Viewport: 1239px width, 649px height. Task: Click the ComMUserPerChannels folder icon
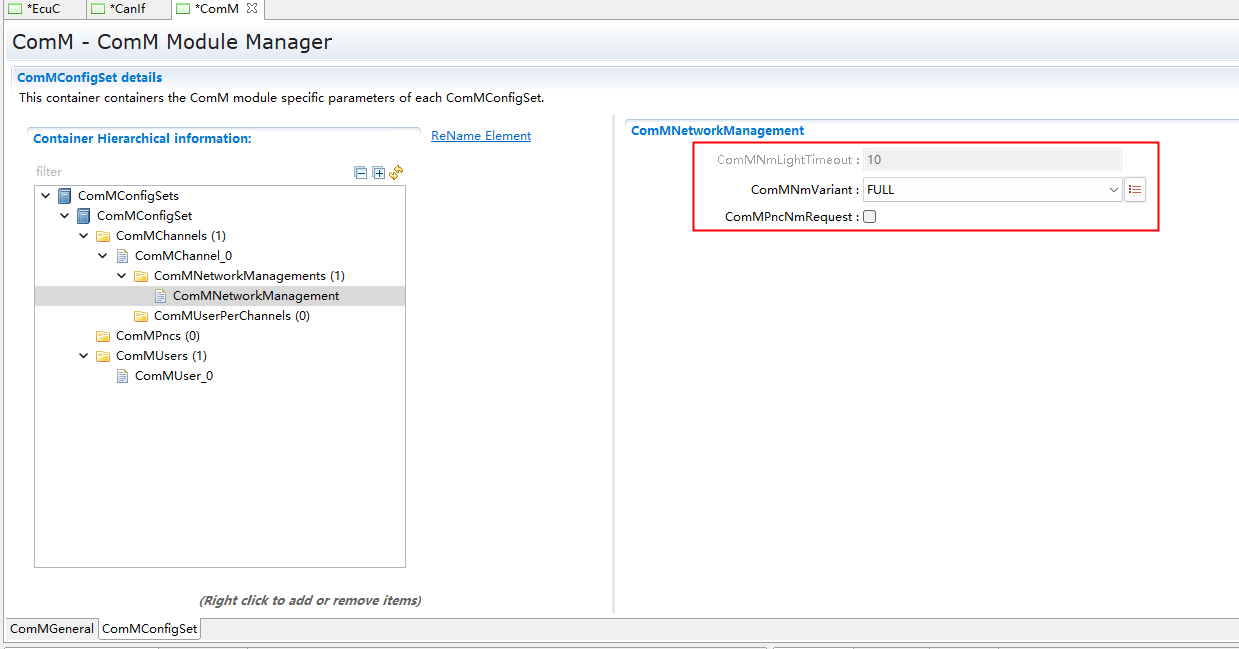(141, 316)
